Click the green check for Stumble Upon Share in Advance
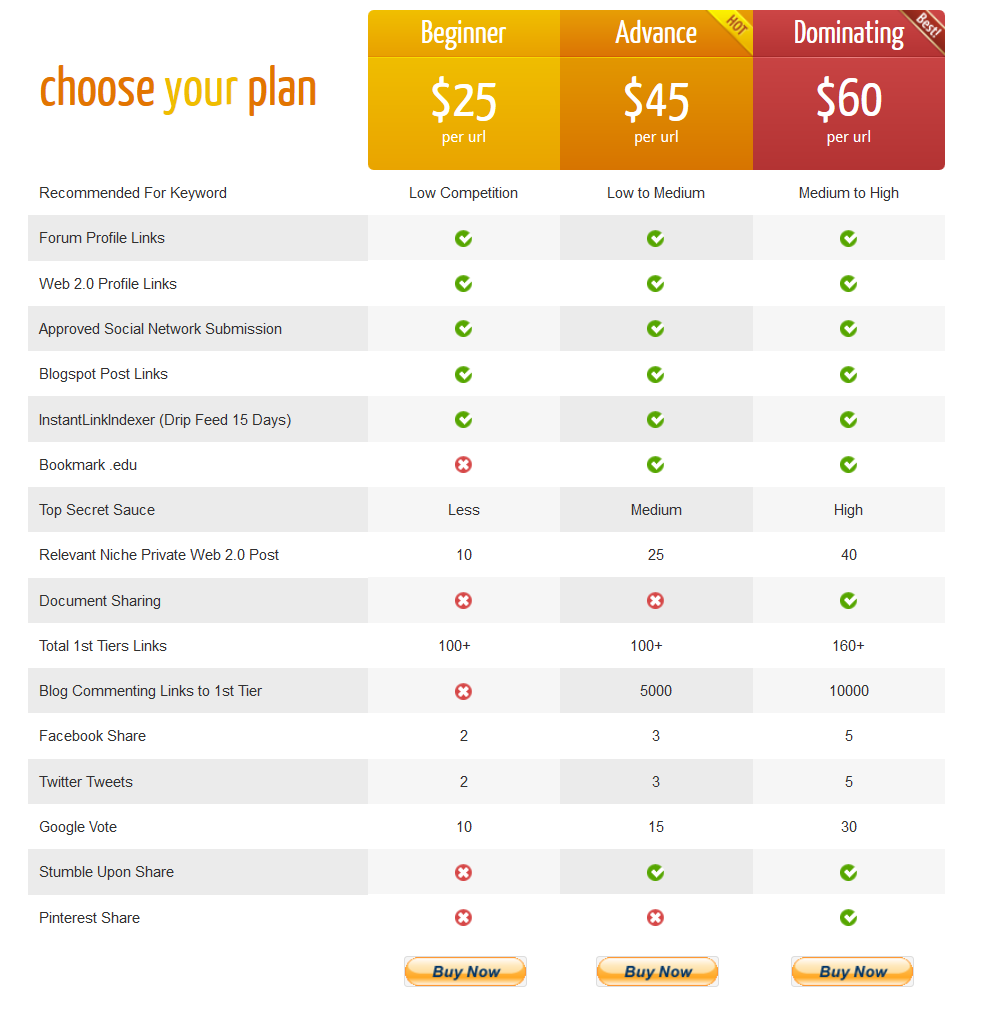983x1011 pixels. click(656, 872)
